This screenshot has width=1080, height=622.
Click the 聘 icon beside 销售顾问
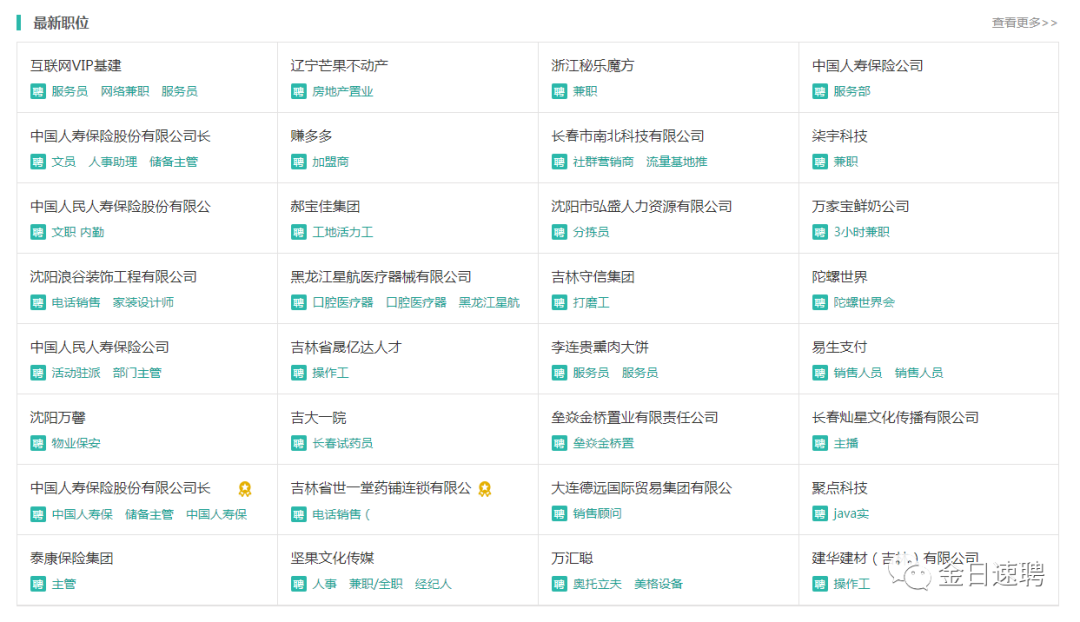pos(559,514)
